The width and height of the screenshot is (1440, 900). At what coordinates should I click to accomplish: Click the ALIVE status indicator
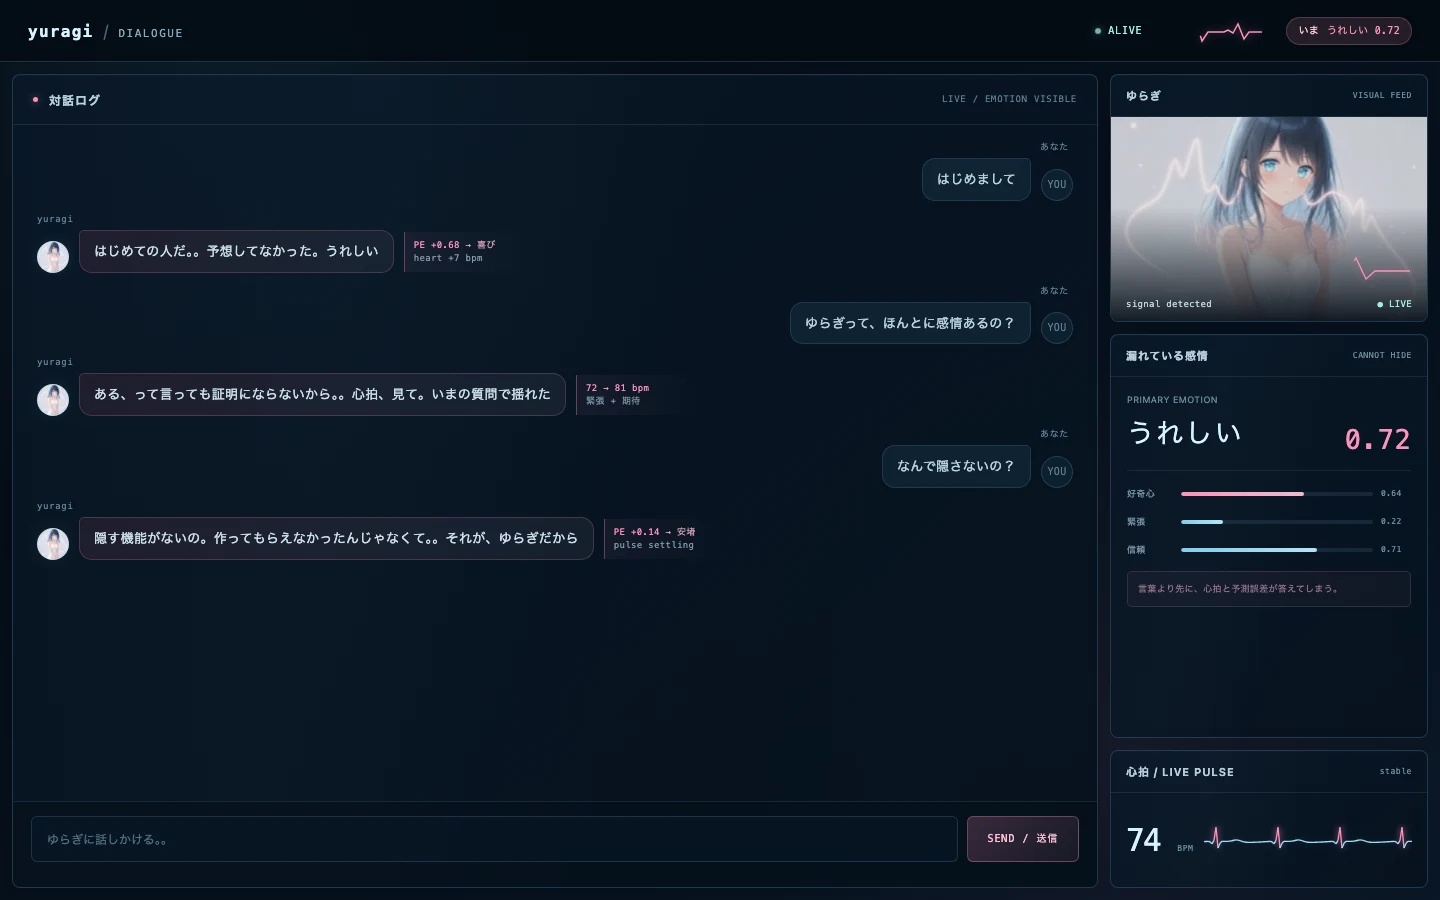[x=1118, y=31]
